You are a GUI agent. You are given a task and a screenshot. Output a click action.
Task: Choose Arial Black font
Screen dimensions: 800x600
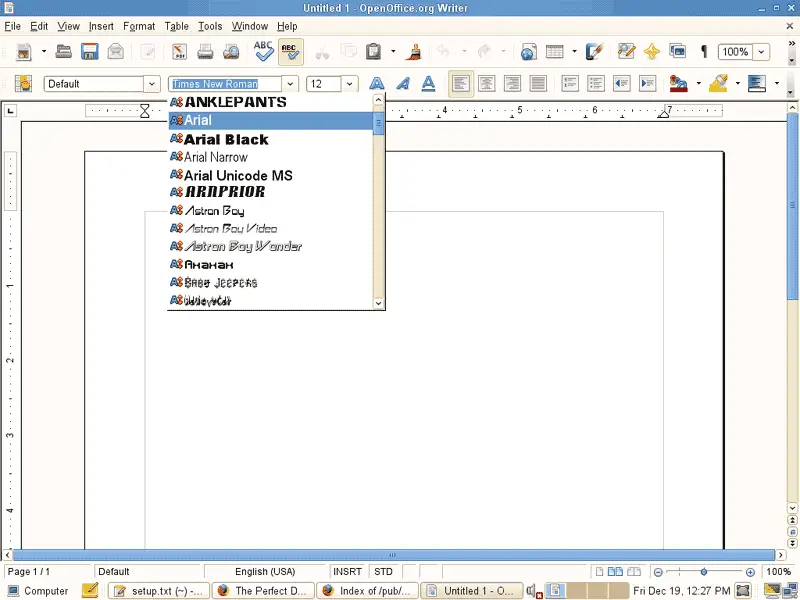pos(271,139)
